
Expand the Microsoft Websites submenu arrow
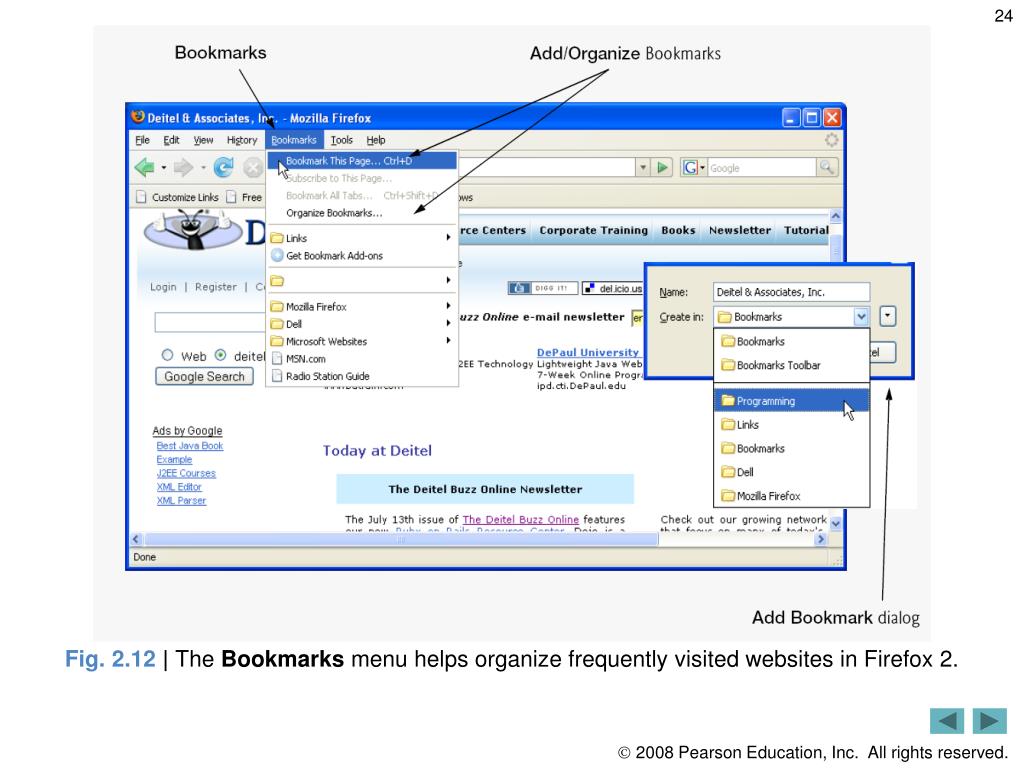pos(448,340)
